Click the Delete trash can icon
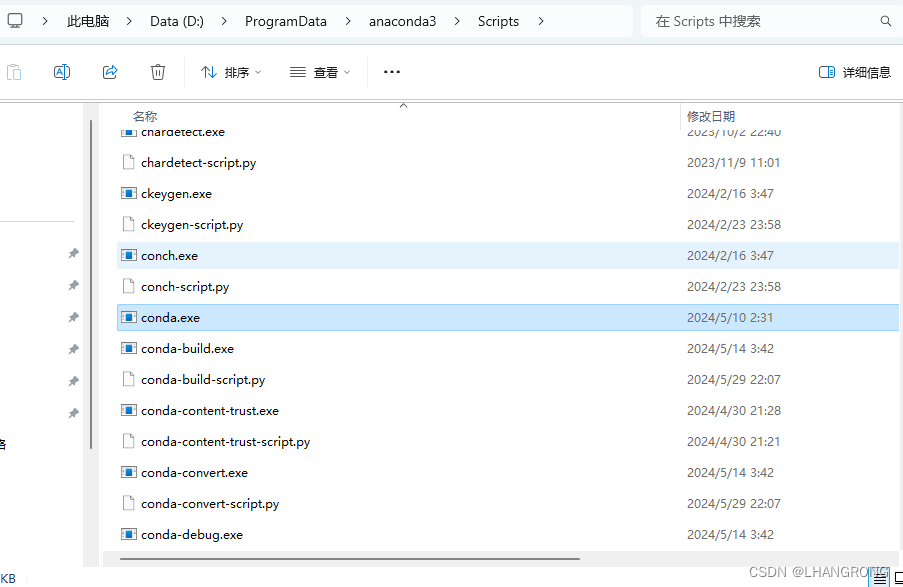This screenshot has height=587, width=903. [x=158, y=72]
